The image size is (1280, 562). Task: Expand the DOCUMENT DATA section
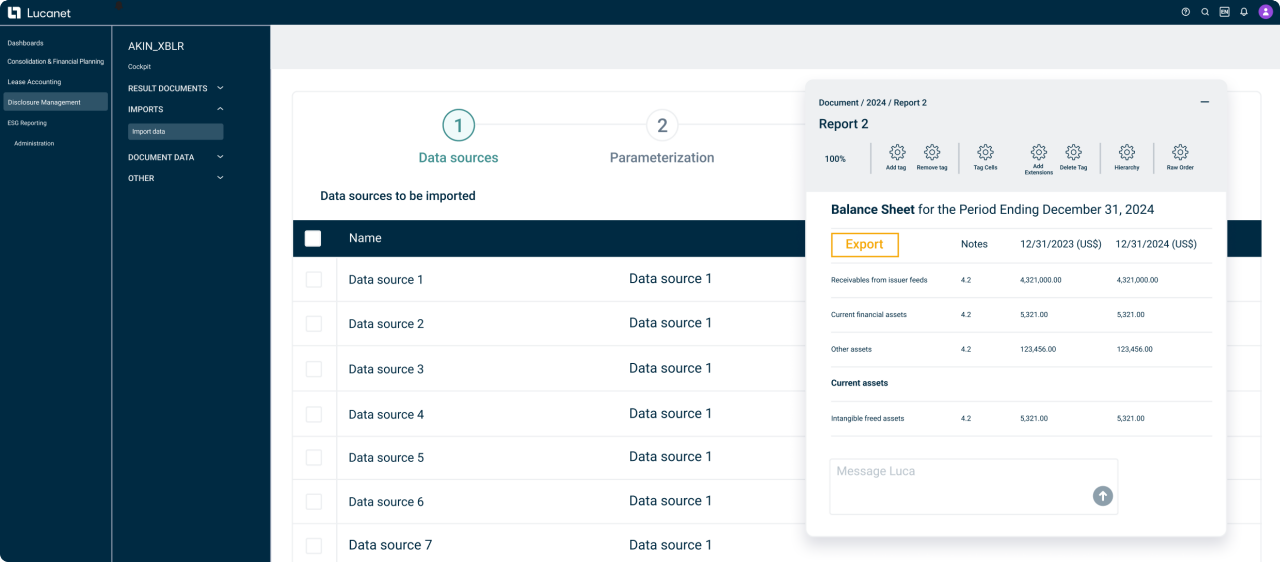tap(220, 157)
